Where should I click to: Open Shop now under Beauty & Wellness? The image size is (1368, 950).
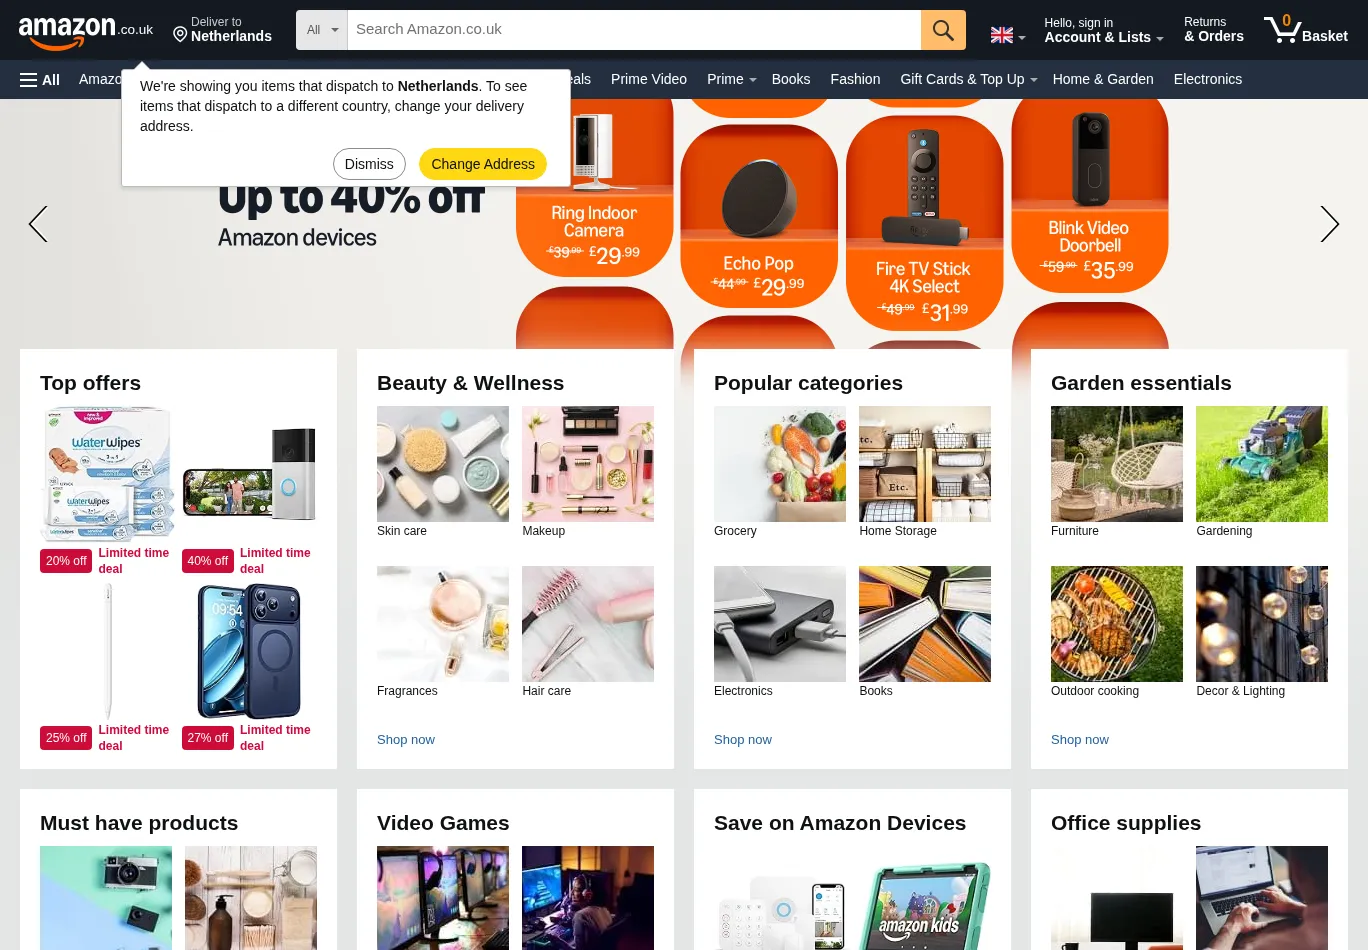pyautogui.click(x=406, y=740)
